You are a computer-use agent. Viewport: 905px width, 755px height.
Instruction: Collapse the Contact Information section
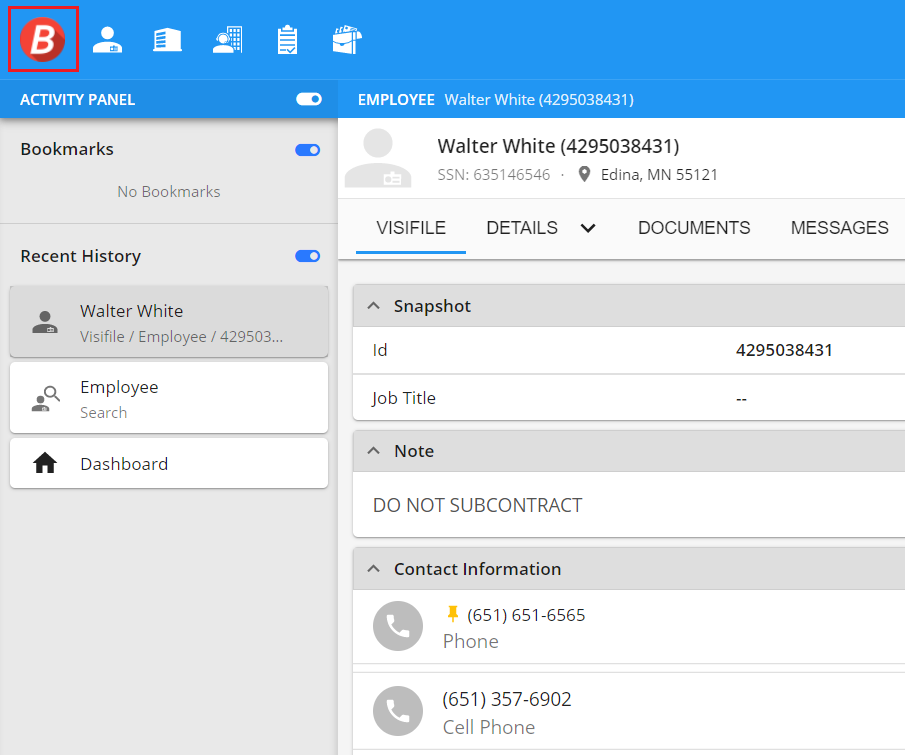click(374, 569)
